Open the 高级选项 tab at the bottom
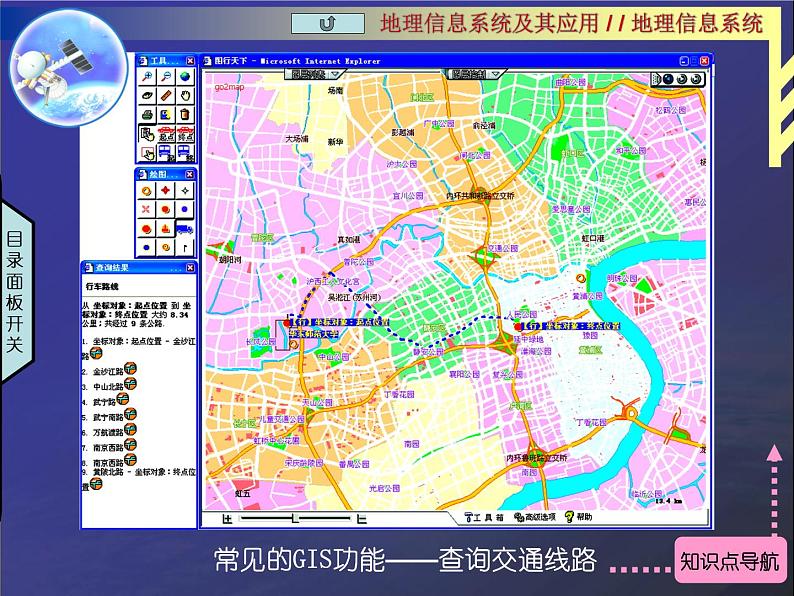This screenshot has height=596, width=794. 535,517
